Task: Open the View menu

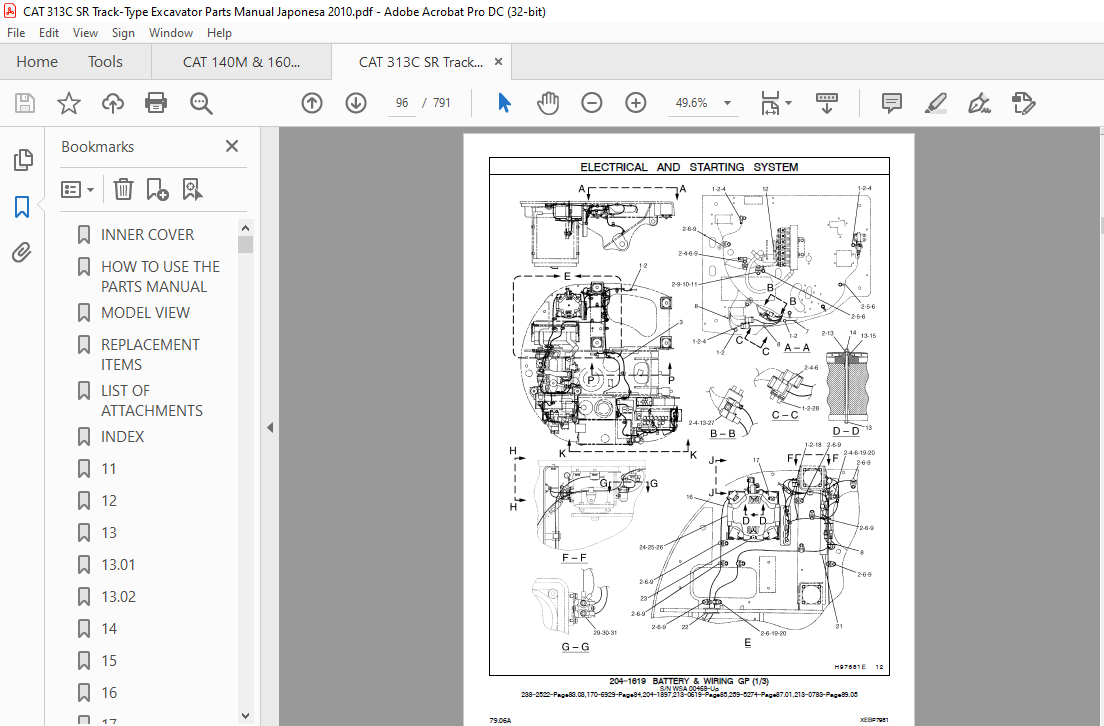Action: 85,32
